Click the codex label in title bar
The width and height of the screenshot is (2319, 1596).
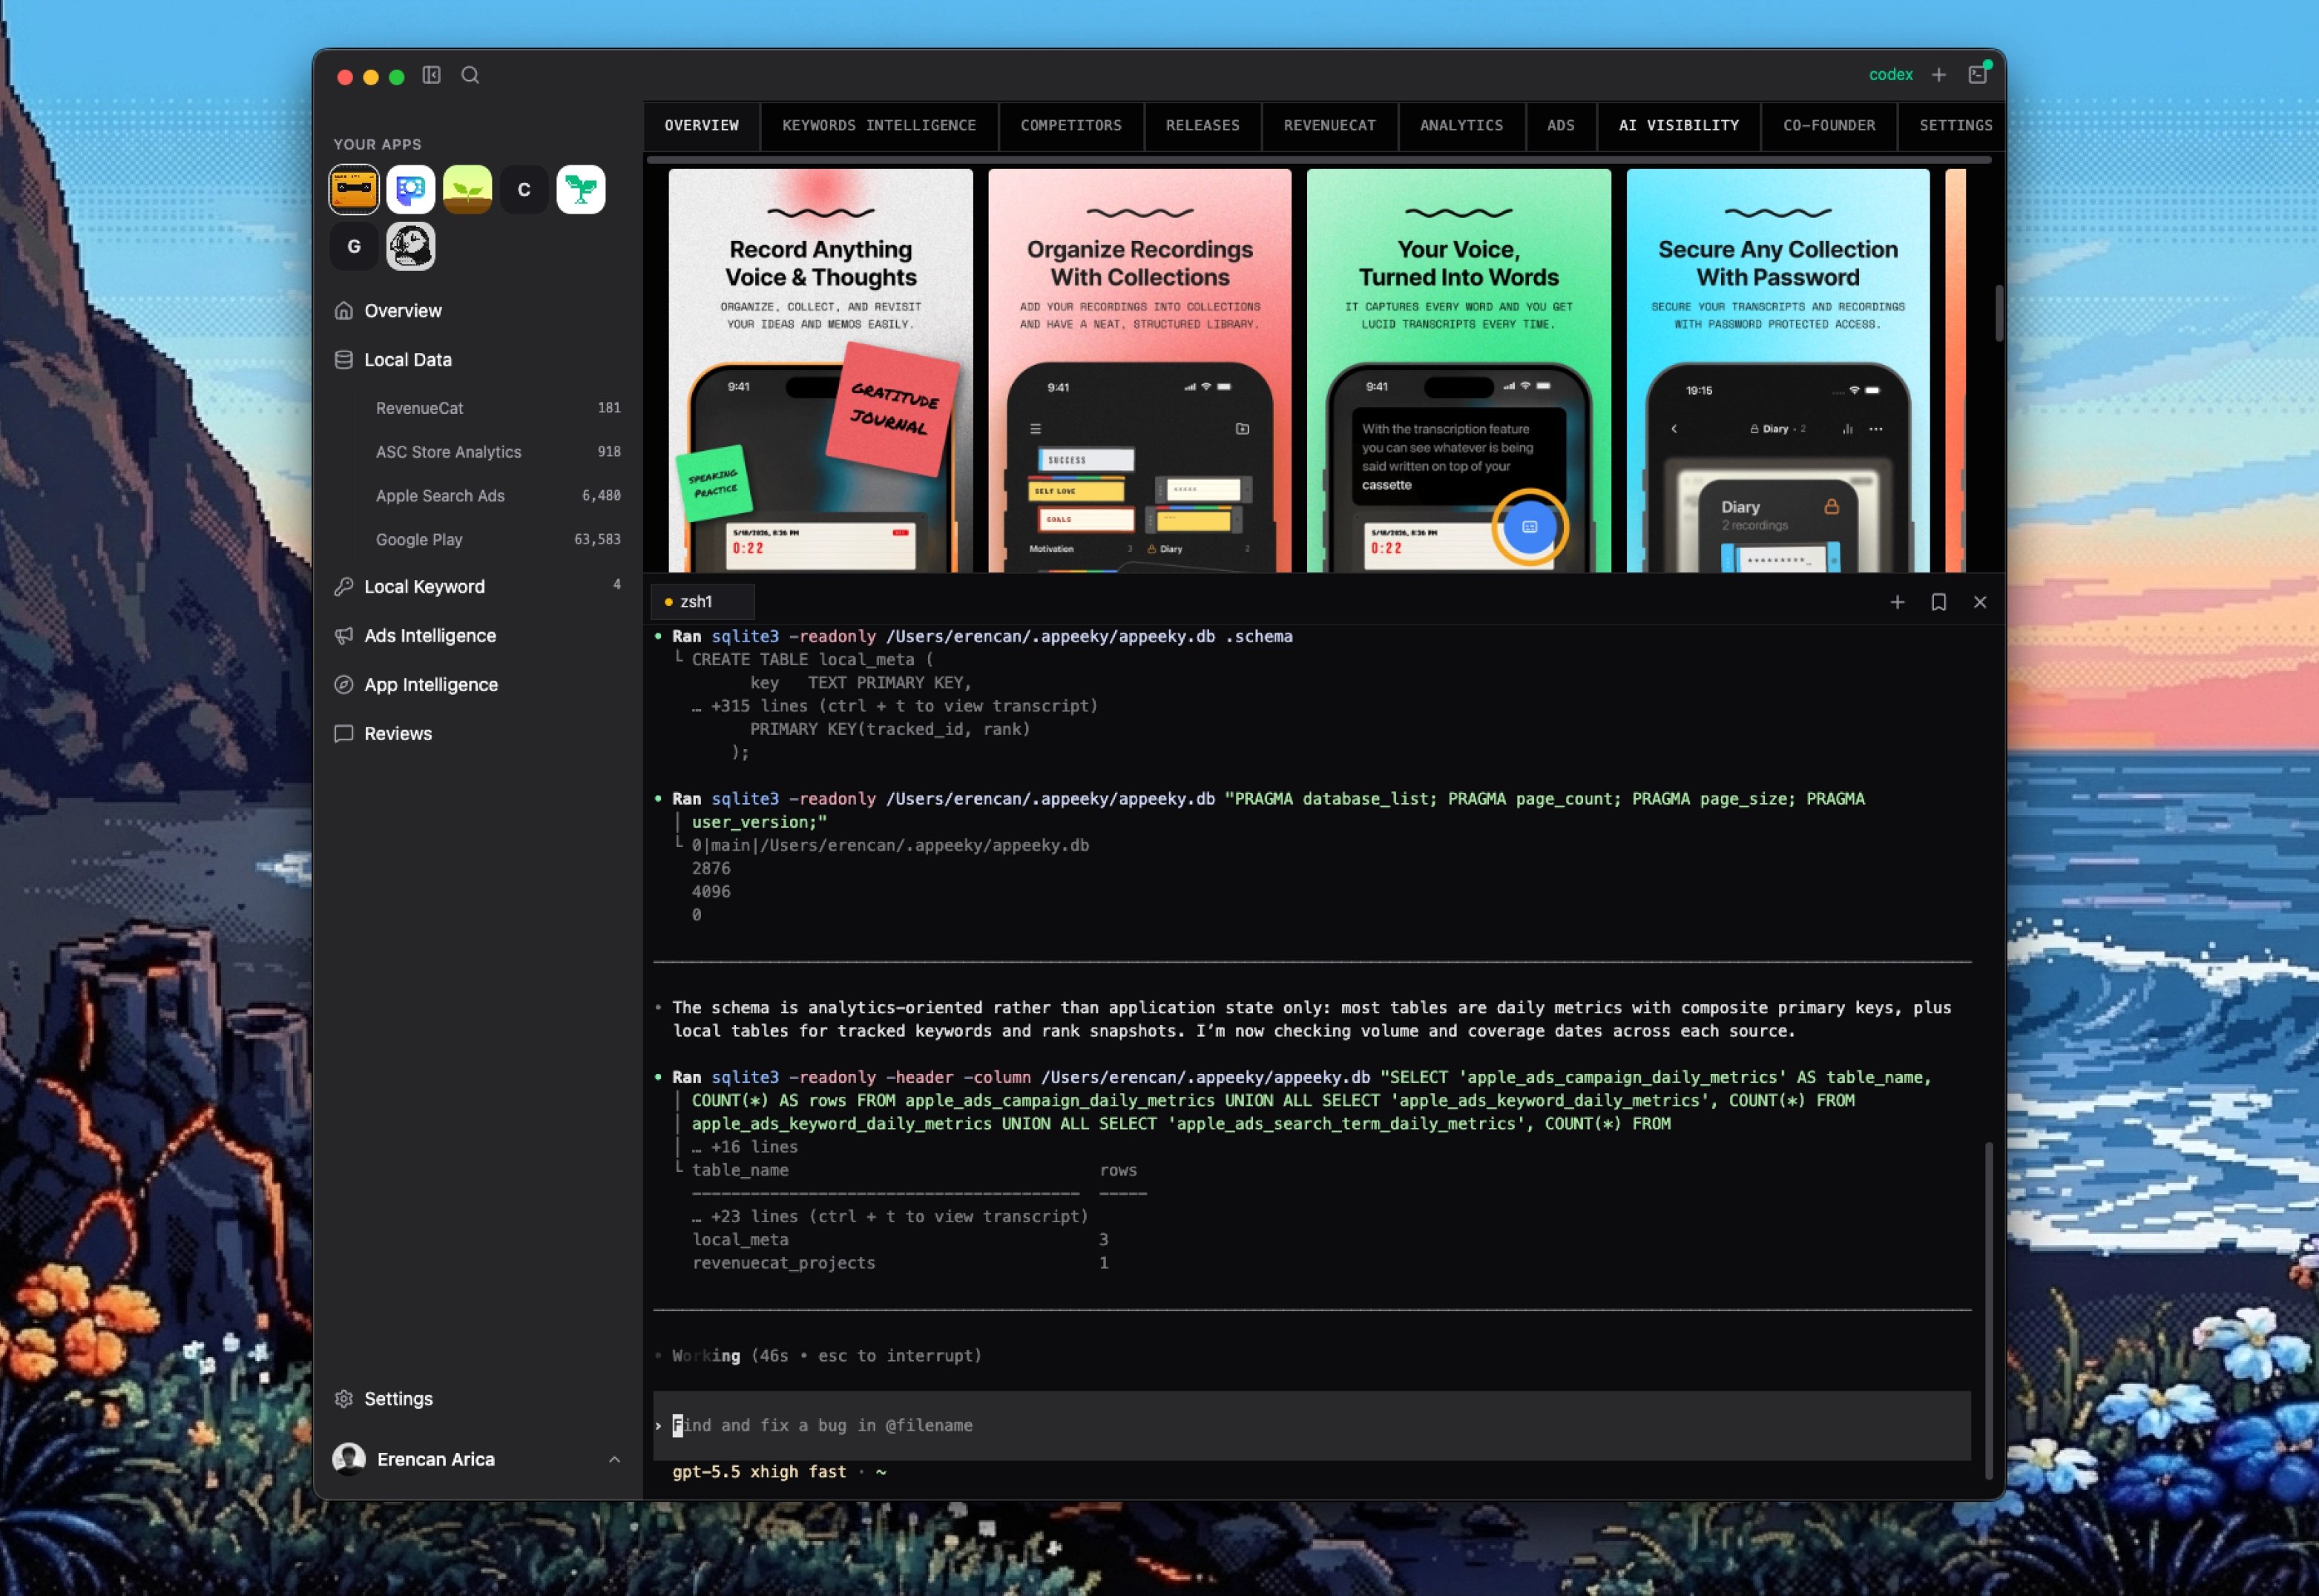[x=1890, y=75]
